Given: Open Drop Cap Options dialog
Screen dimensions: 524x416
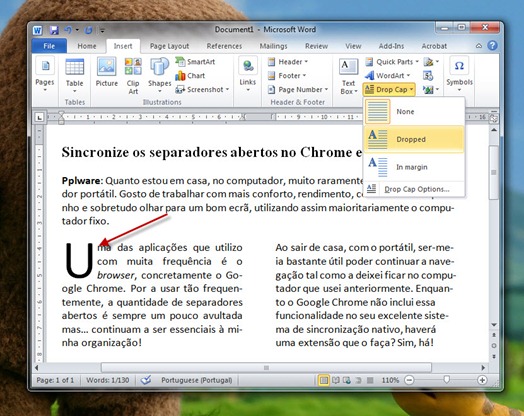Looking at the screenshot, I should click(x=414, y=189).
